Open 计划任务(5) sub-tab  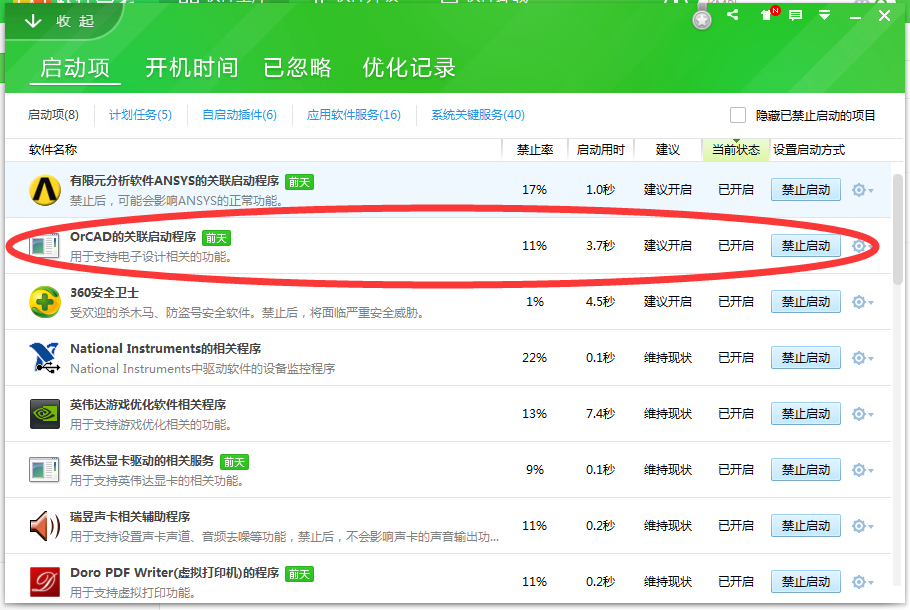(140, 115)
